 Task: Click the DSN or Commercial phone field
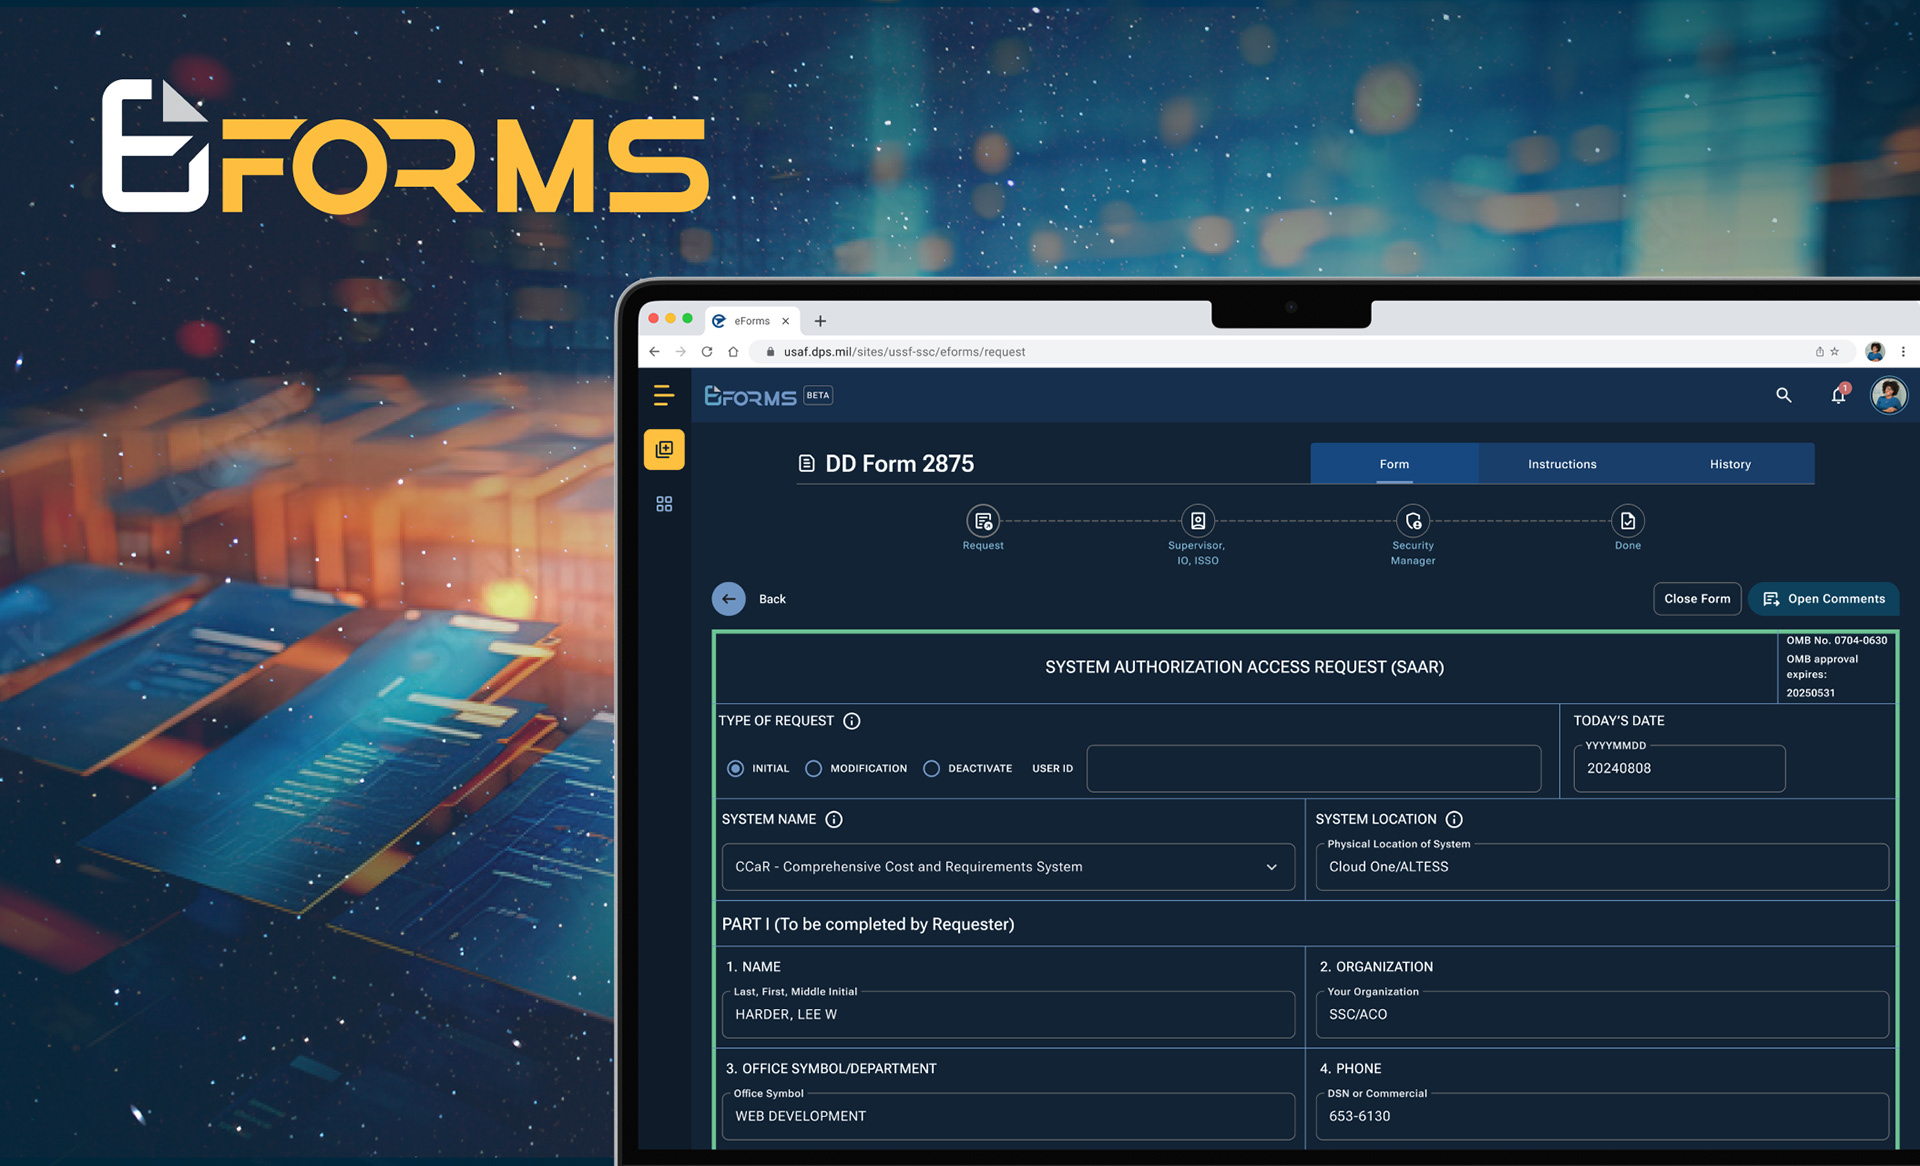click(x=1601, y=1116)
